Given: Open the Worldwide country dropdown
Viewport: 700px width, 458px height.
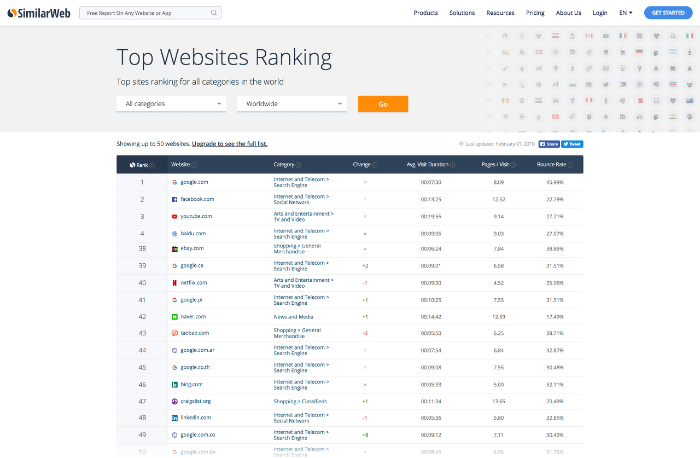Looking at the screenshot, I should (292, 104).
